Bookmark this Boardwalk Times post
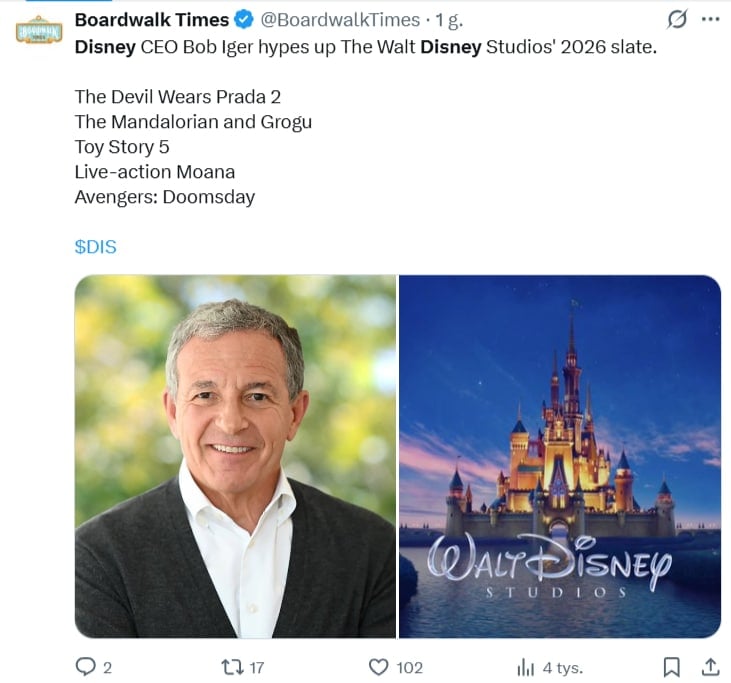Screen dimensions: 731x683 671,667
